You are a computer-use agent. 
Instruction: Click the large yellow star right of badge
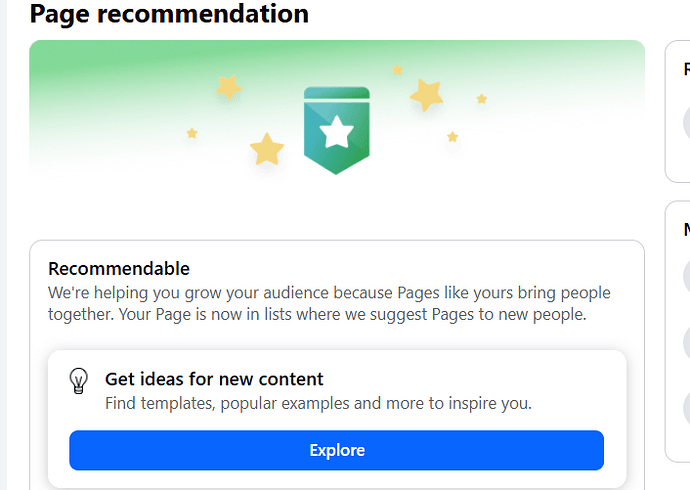pos(426,95)
